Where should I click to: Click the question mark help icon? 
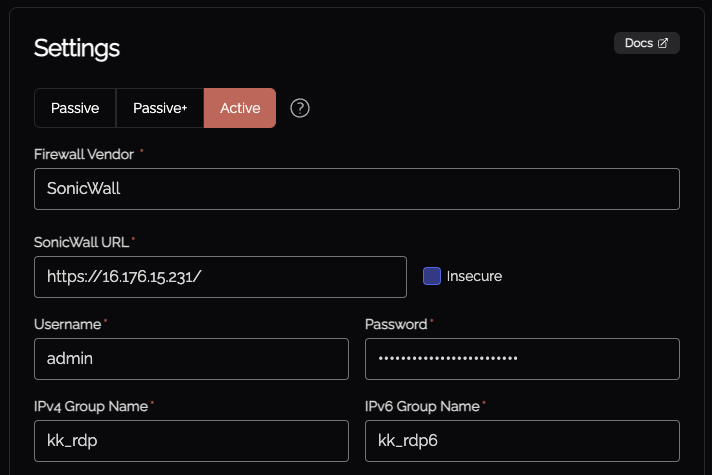pos(299,108)
